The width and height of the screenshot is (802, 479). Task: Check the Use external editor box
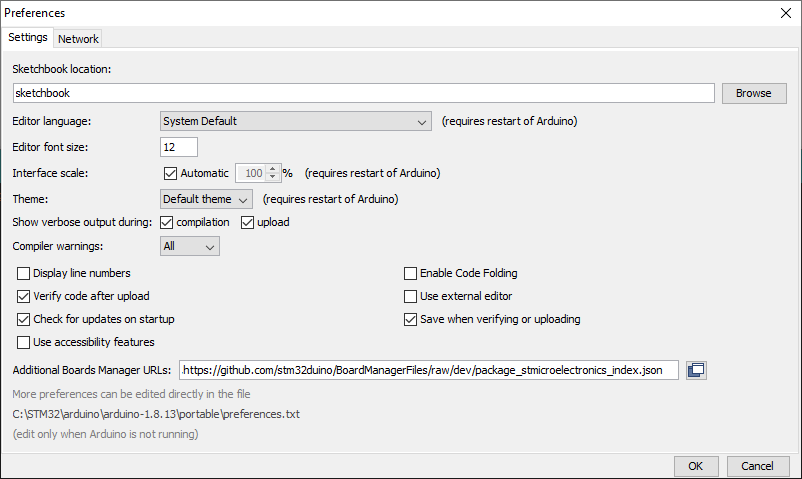[x=410, y=296]
